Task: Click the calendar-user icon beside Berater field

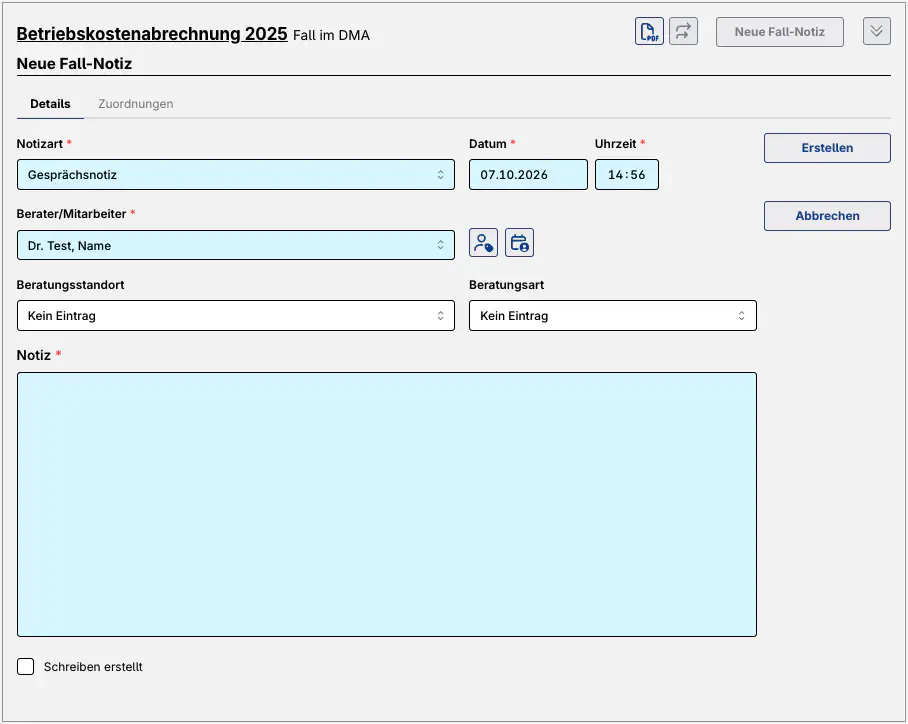Action: [519, 243]
